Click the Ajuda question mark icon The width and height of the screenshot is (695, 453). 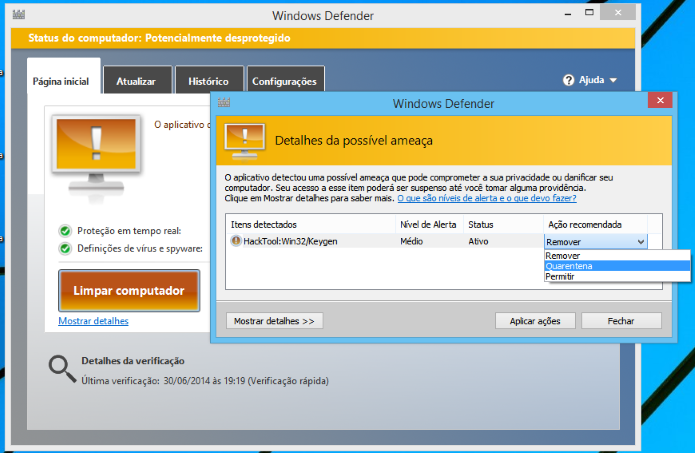coord(568,80)
